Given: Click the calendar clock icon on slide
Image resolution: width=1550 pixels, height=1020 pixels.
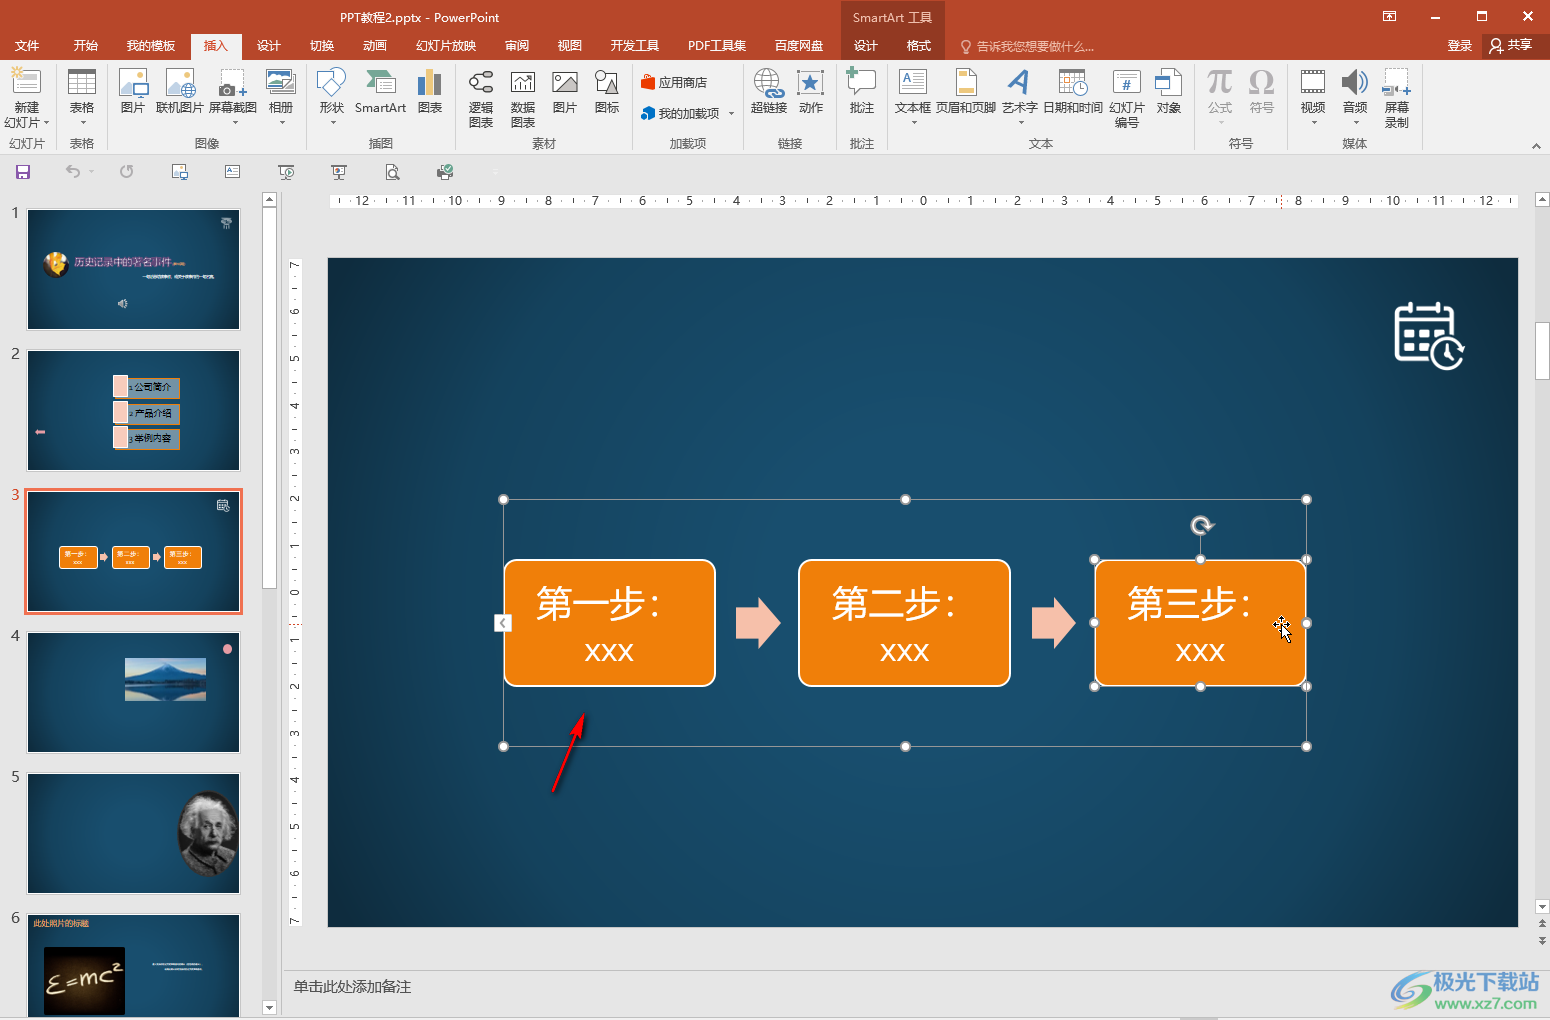Looking at the screenshot, I should (1429, 336).
